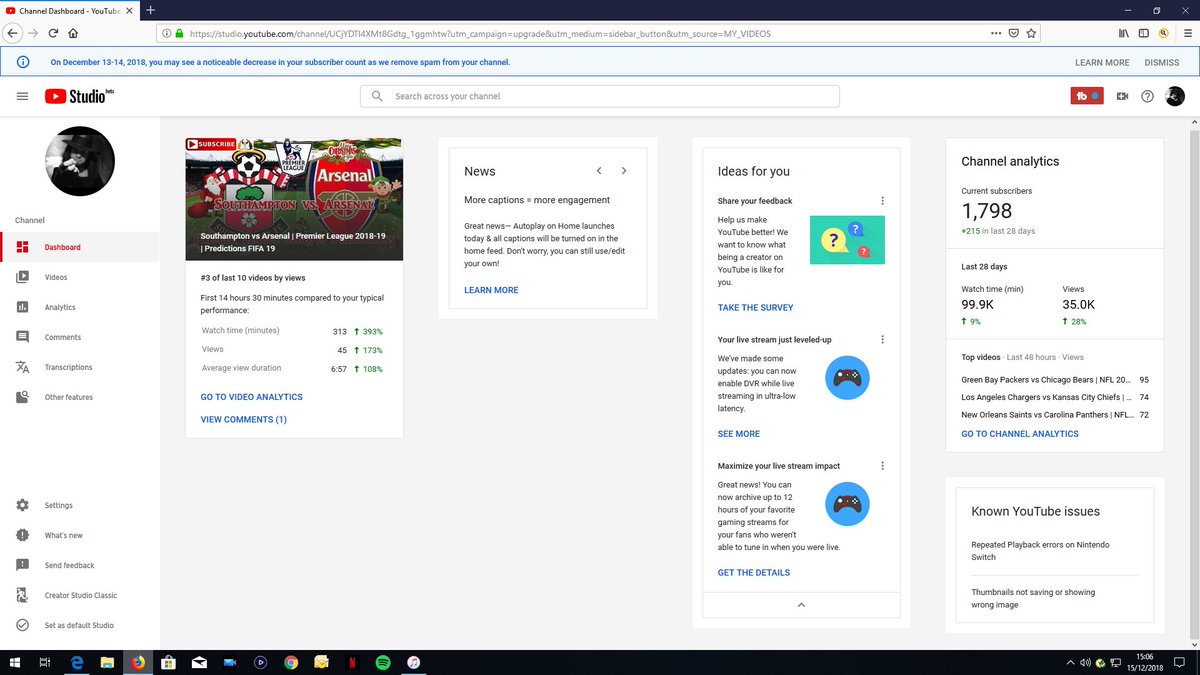This screenshot has width=1200, height=675.
Task: Open the account avatar in the header
Action: click(1175, 96)
